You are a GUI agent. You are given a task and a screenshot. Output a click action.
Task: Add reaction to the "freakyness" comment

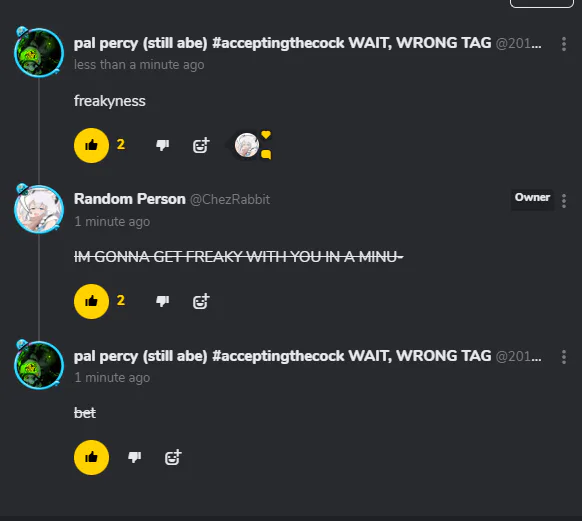pyautogui.click(x=201, y=145)
